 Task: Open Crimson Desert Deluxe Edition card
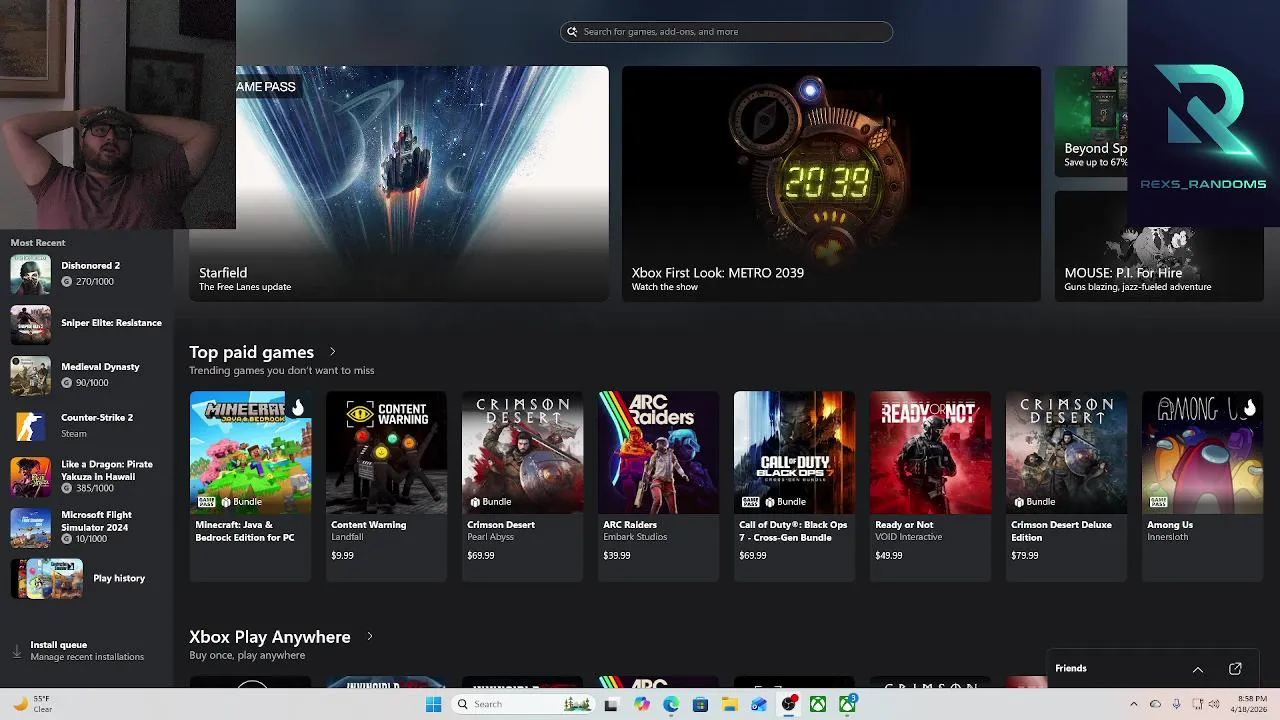pyautogui.click(x=1066, y=486)
